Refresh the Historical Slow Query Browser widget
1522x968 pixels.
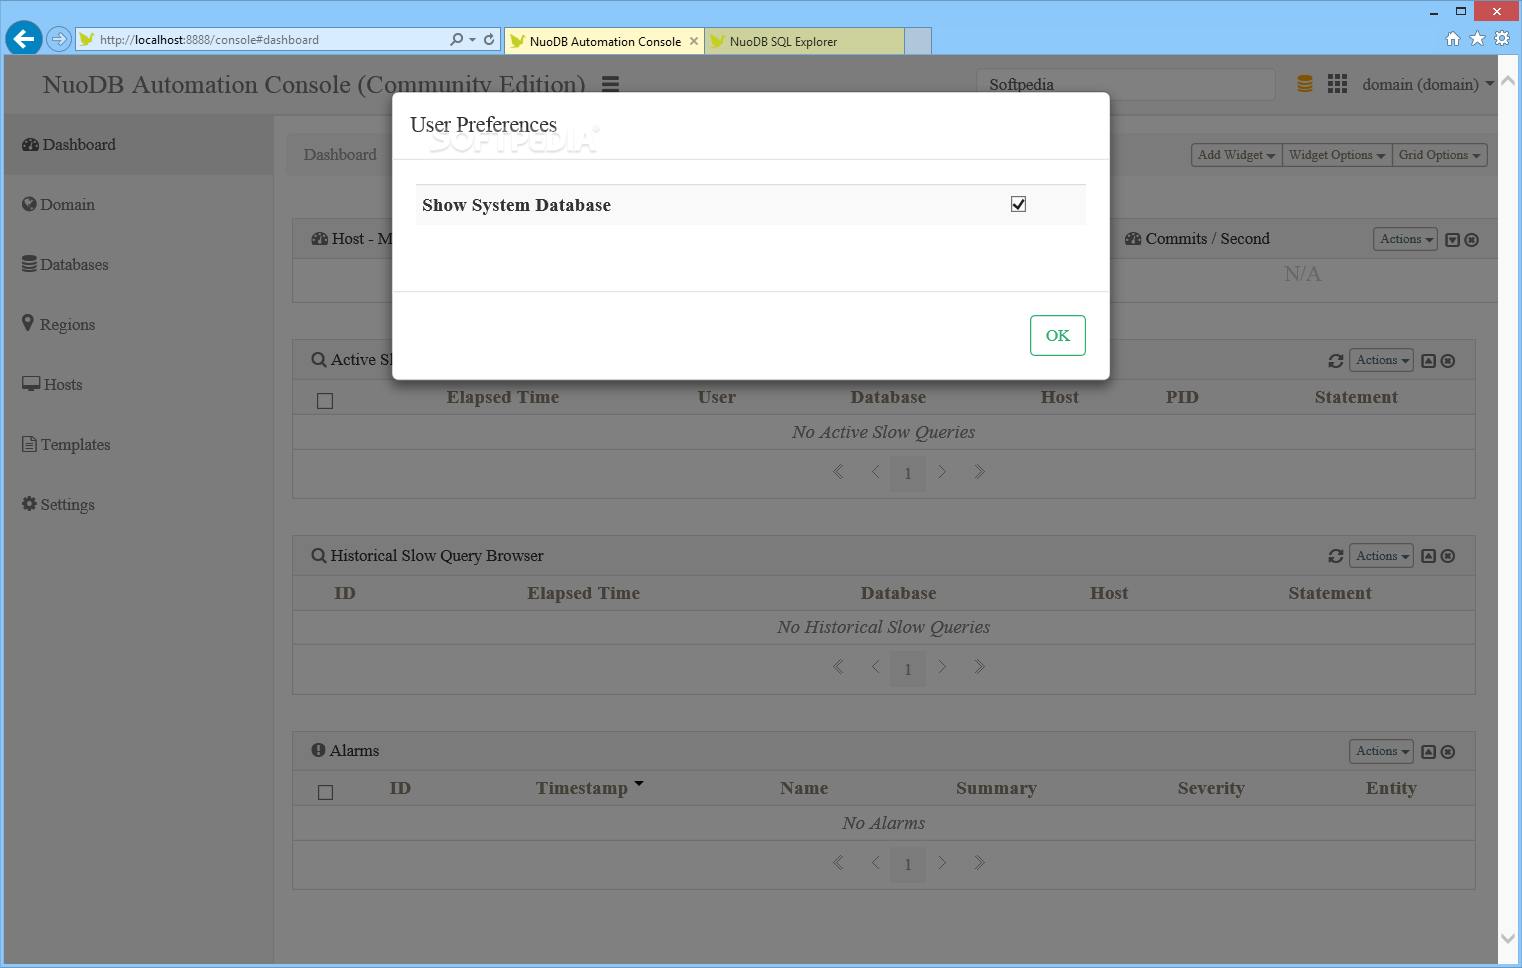tap(1335, 556)
